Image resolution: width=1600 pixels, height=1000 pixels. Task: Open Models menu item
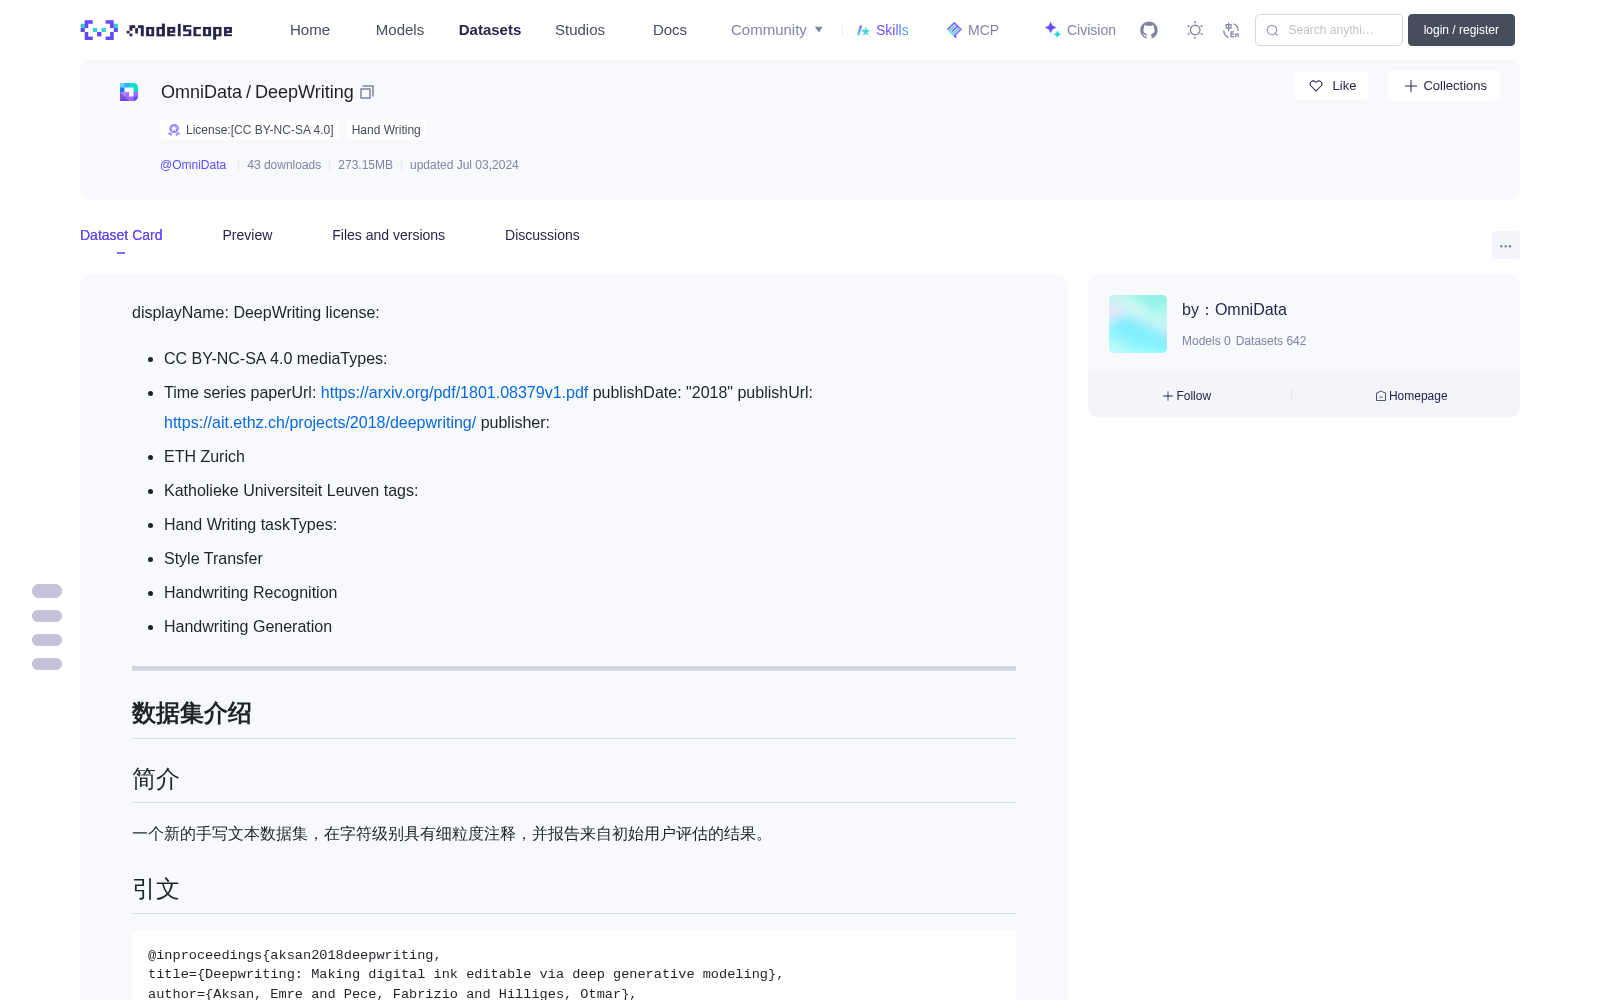click(x=400, y=30)
